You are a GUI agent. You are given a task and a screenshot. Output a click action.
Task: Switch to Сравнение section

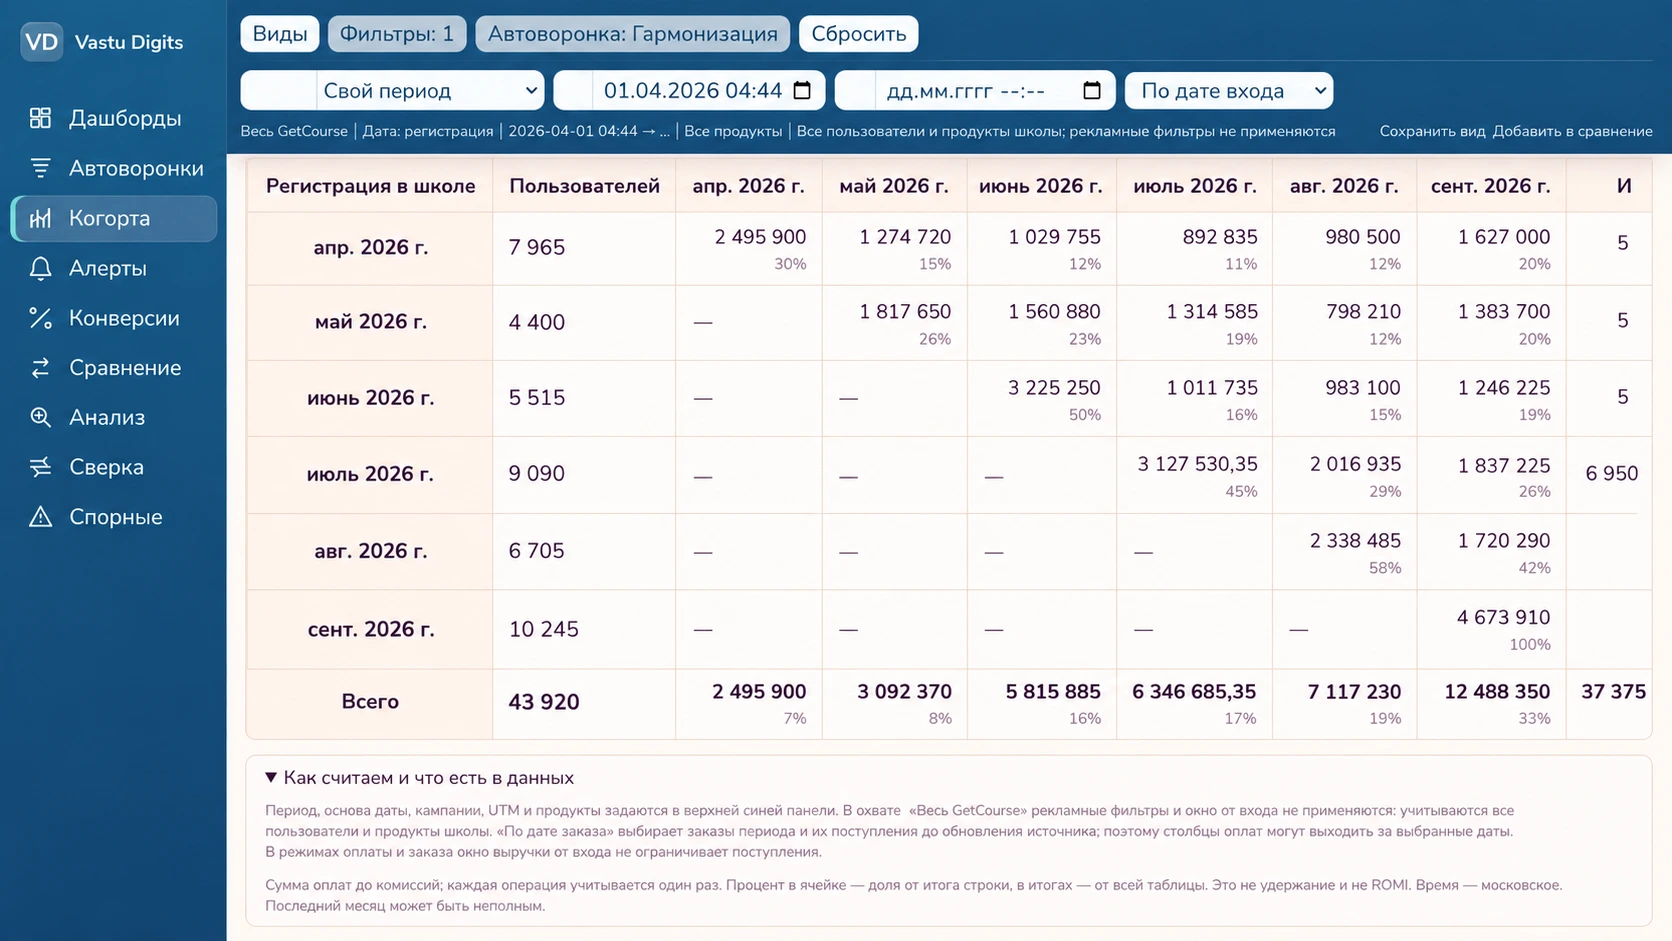(114, 368)
